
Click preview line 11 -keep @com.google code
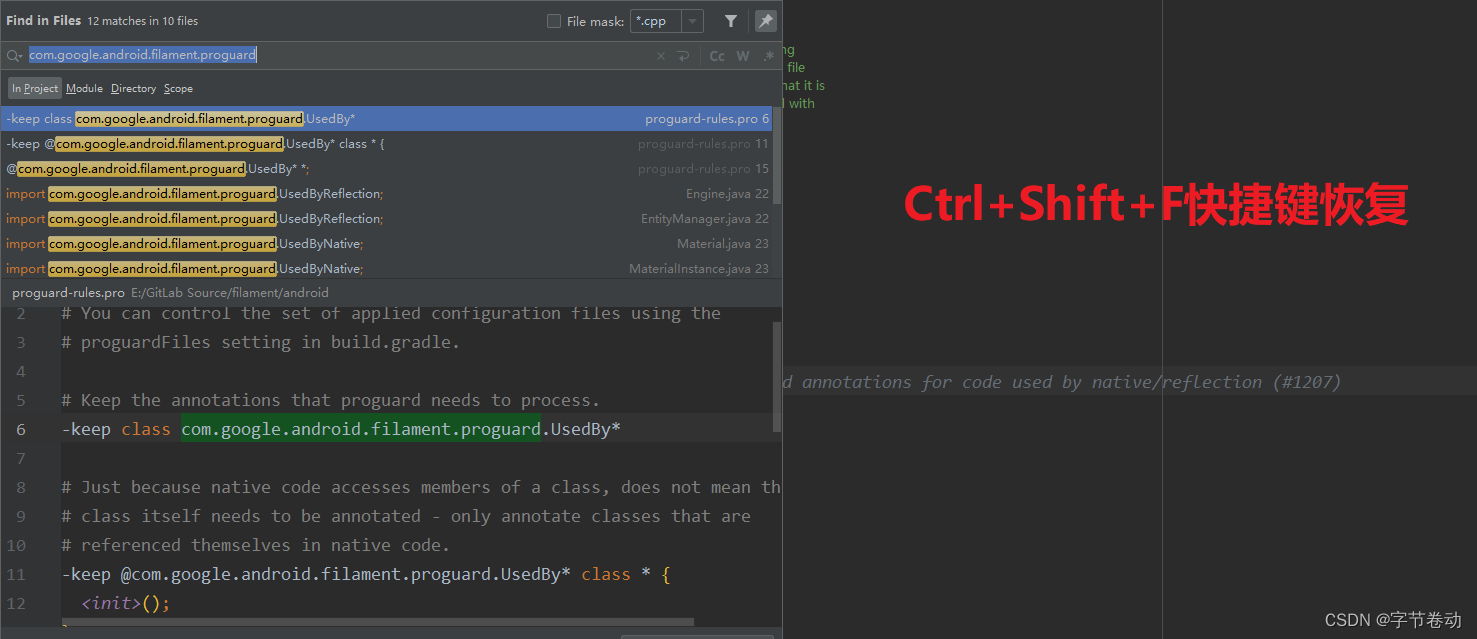tap(365, 574)
